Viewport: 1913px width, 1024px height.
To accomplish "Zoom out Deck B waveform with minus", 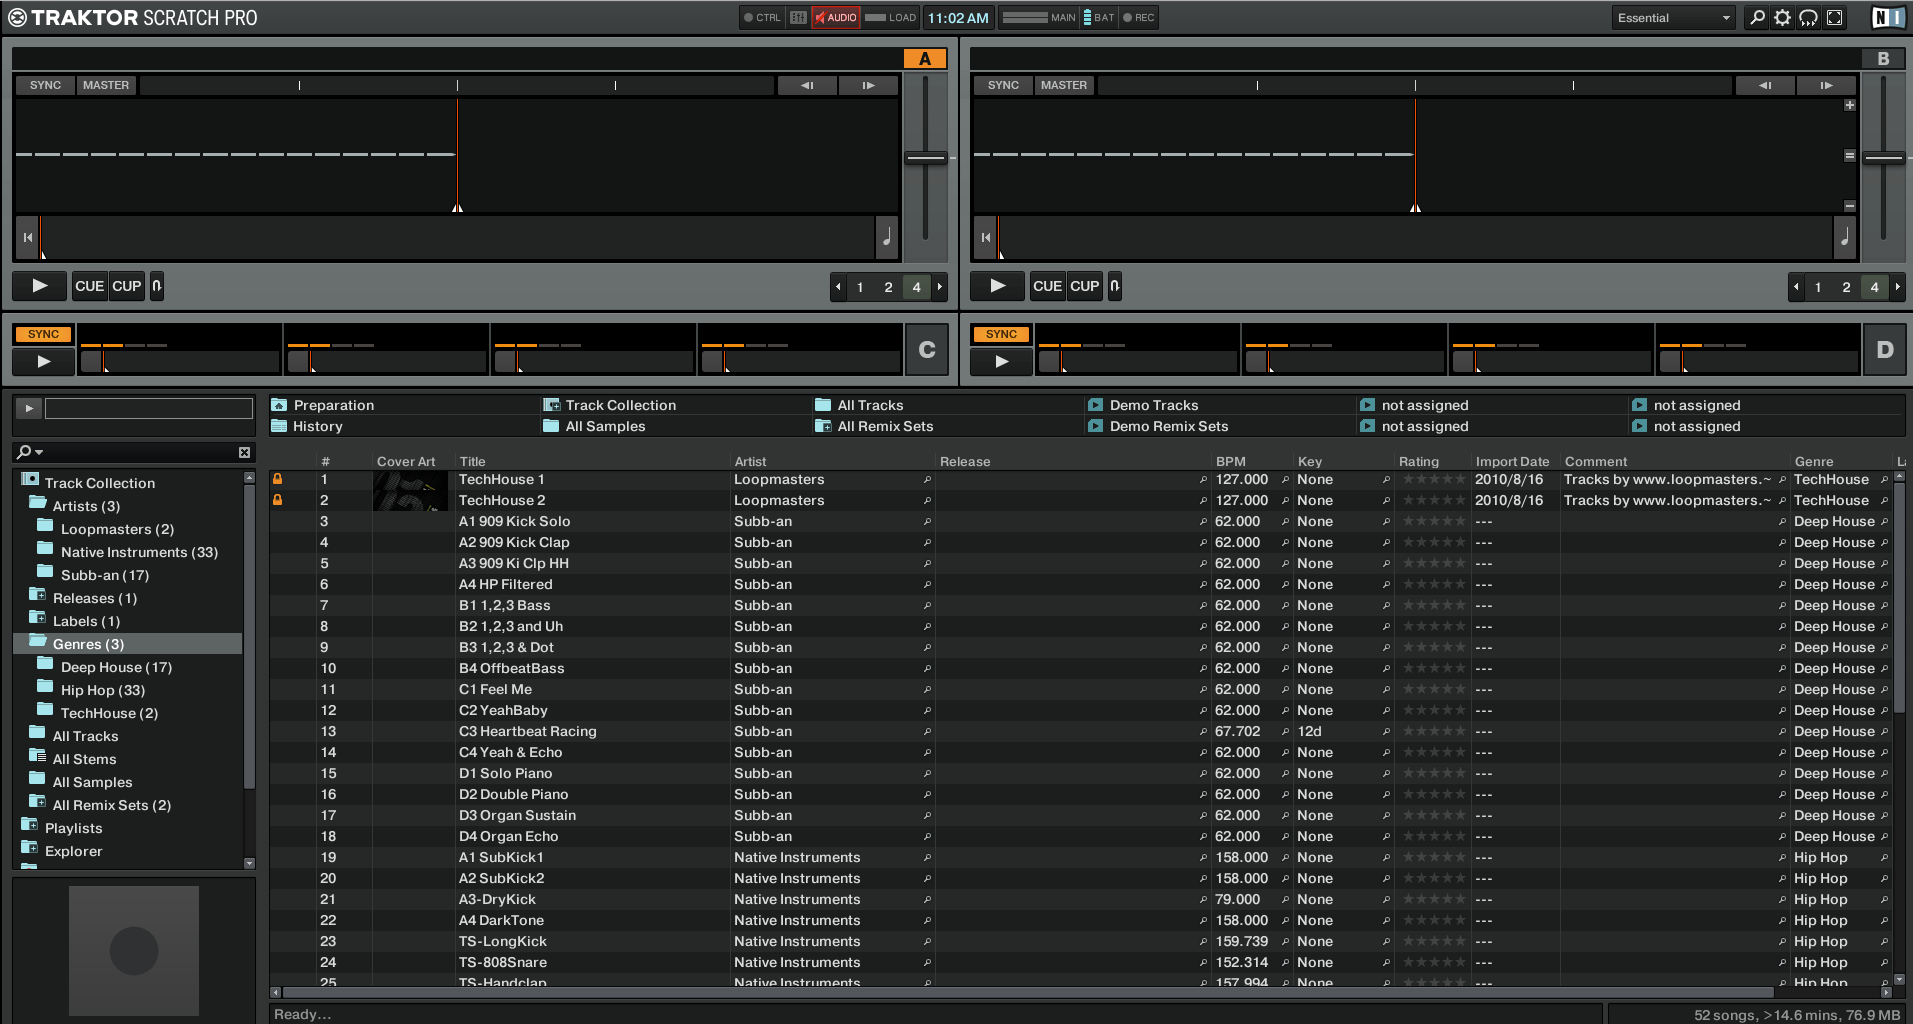I will (1850, 206).
